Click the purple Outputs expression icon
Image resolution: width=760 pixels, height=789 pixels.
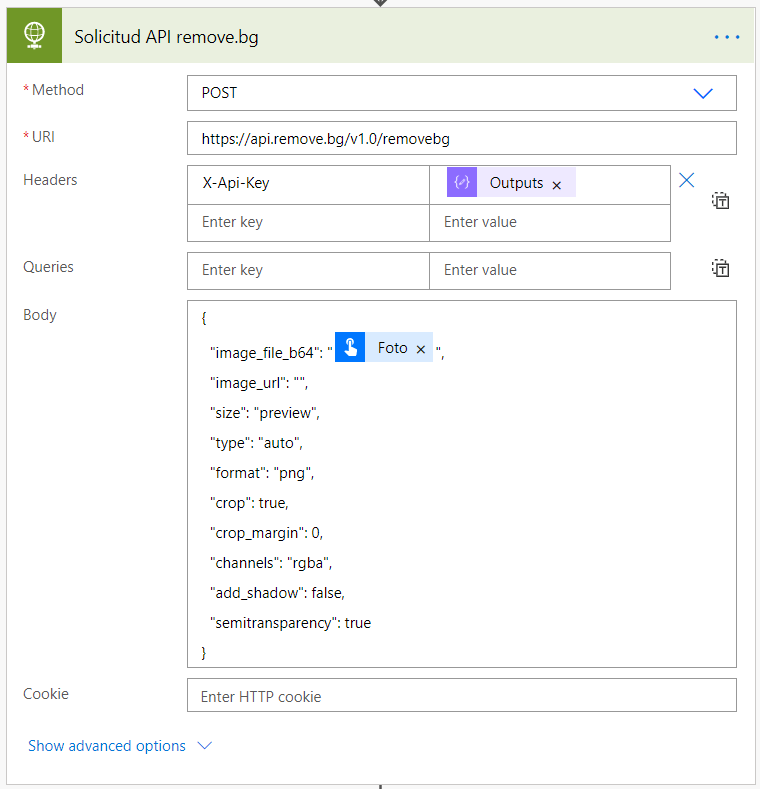(x=462, y=183)
